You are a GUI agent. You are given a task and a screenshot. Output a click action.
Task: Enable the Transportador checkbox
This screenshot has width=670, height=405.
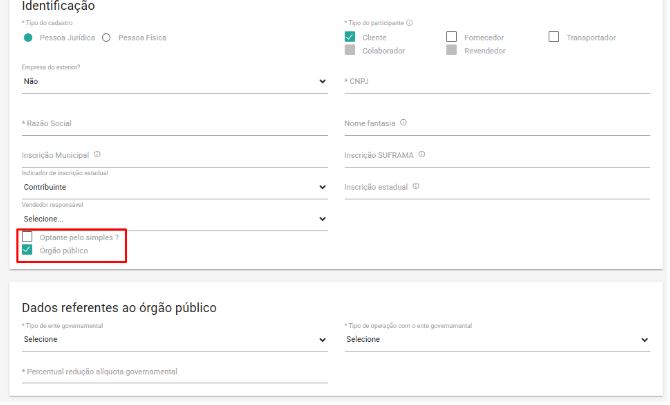pyautogui.click(x=554, y=37)
